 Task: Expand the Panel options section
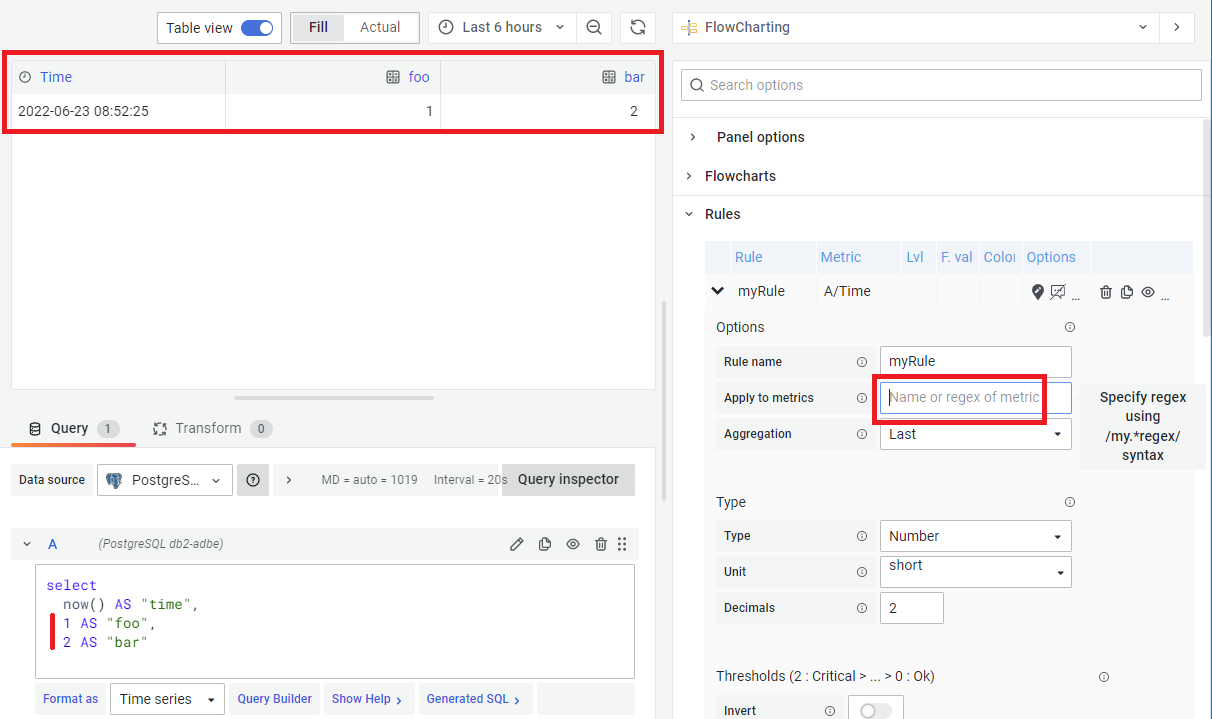point(760,137)
